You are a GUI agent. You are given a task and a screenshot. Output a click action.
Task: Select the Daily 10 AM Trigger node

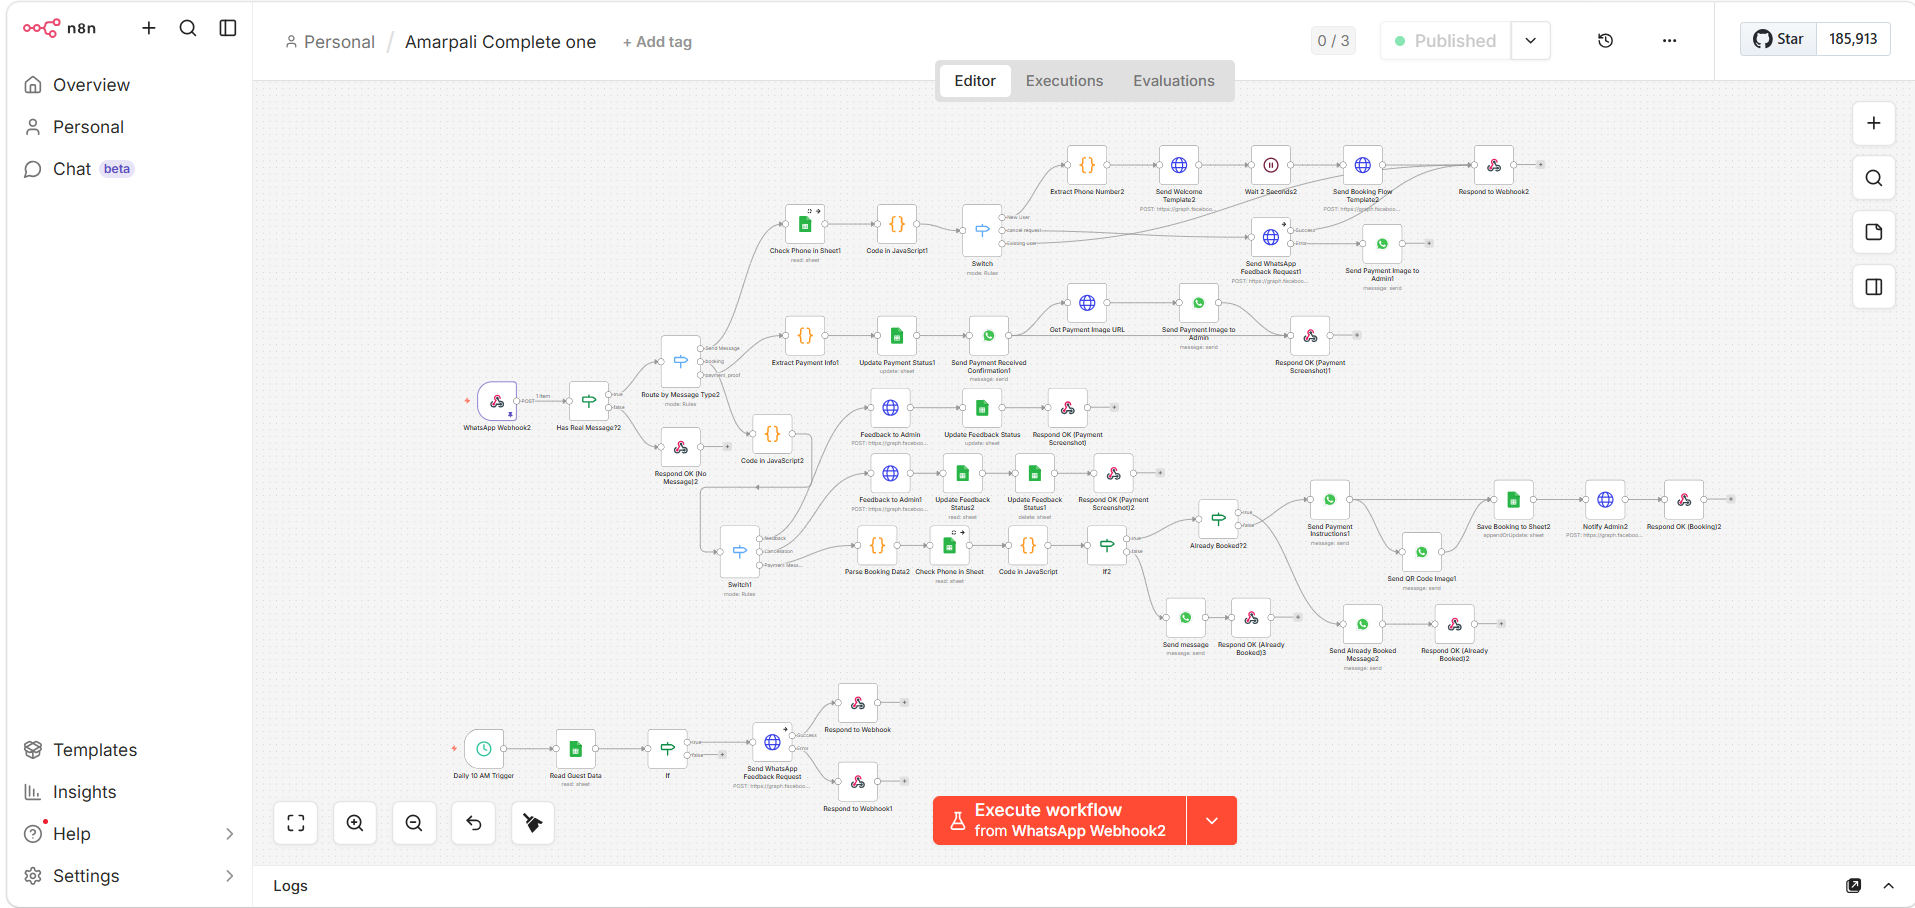[484, 748]
